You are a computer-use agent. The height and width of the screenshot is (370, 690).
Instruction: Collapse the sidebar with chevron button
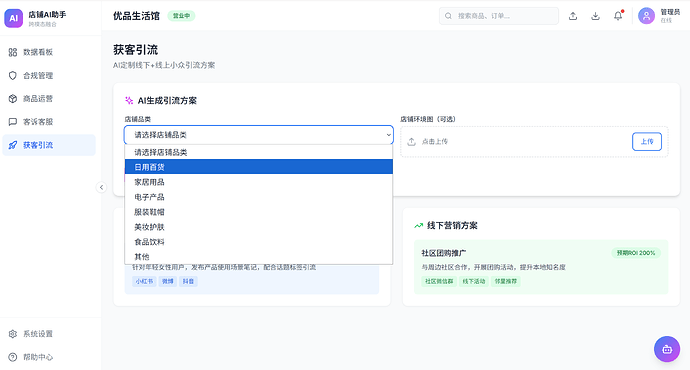(x=101, y=187)
